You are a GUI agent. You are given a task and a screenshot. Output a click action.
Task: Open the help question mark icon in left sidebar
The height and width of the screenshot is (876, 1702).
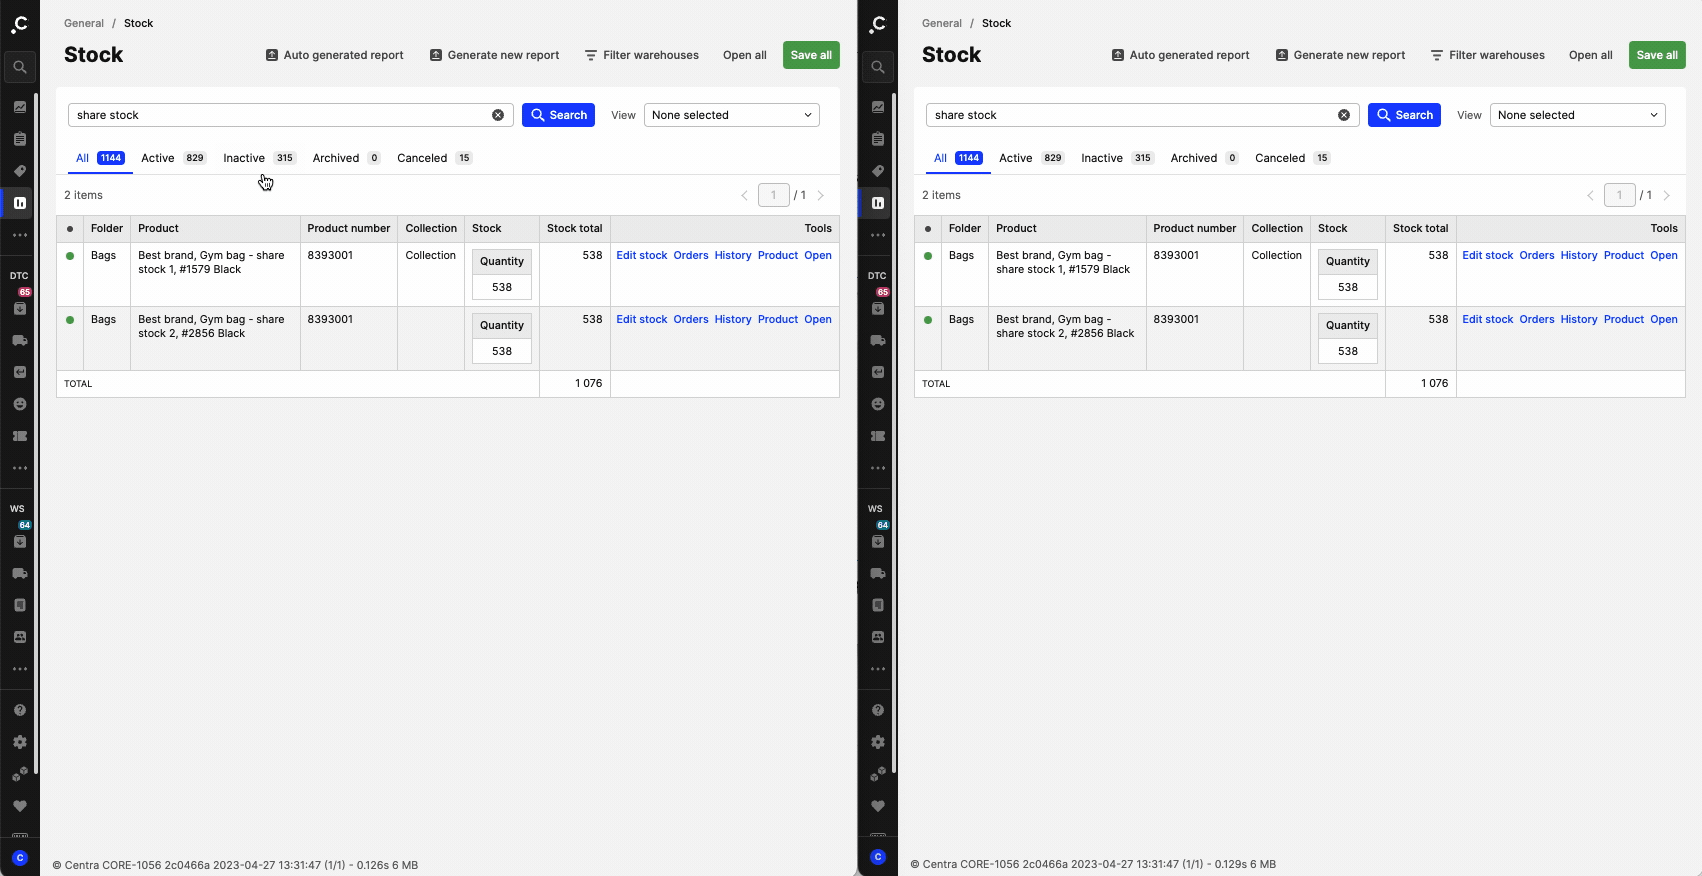click(19, 710)
